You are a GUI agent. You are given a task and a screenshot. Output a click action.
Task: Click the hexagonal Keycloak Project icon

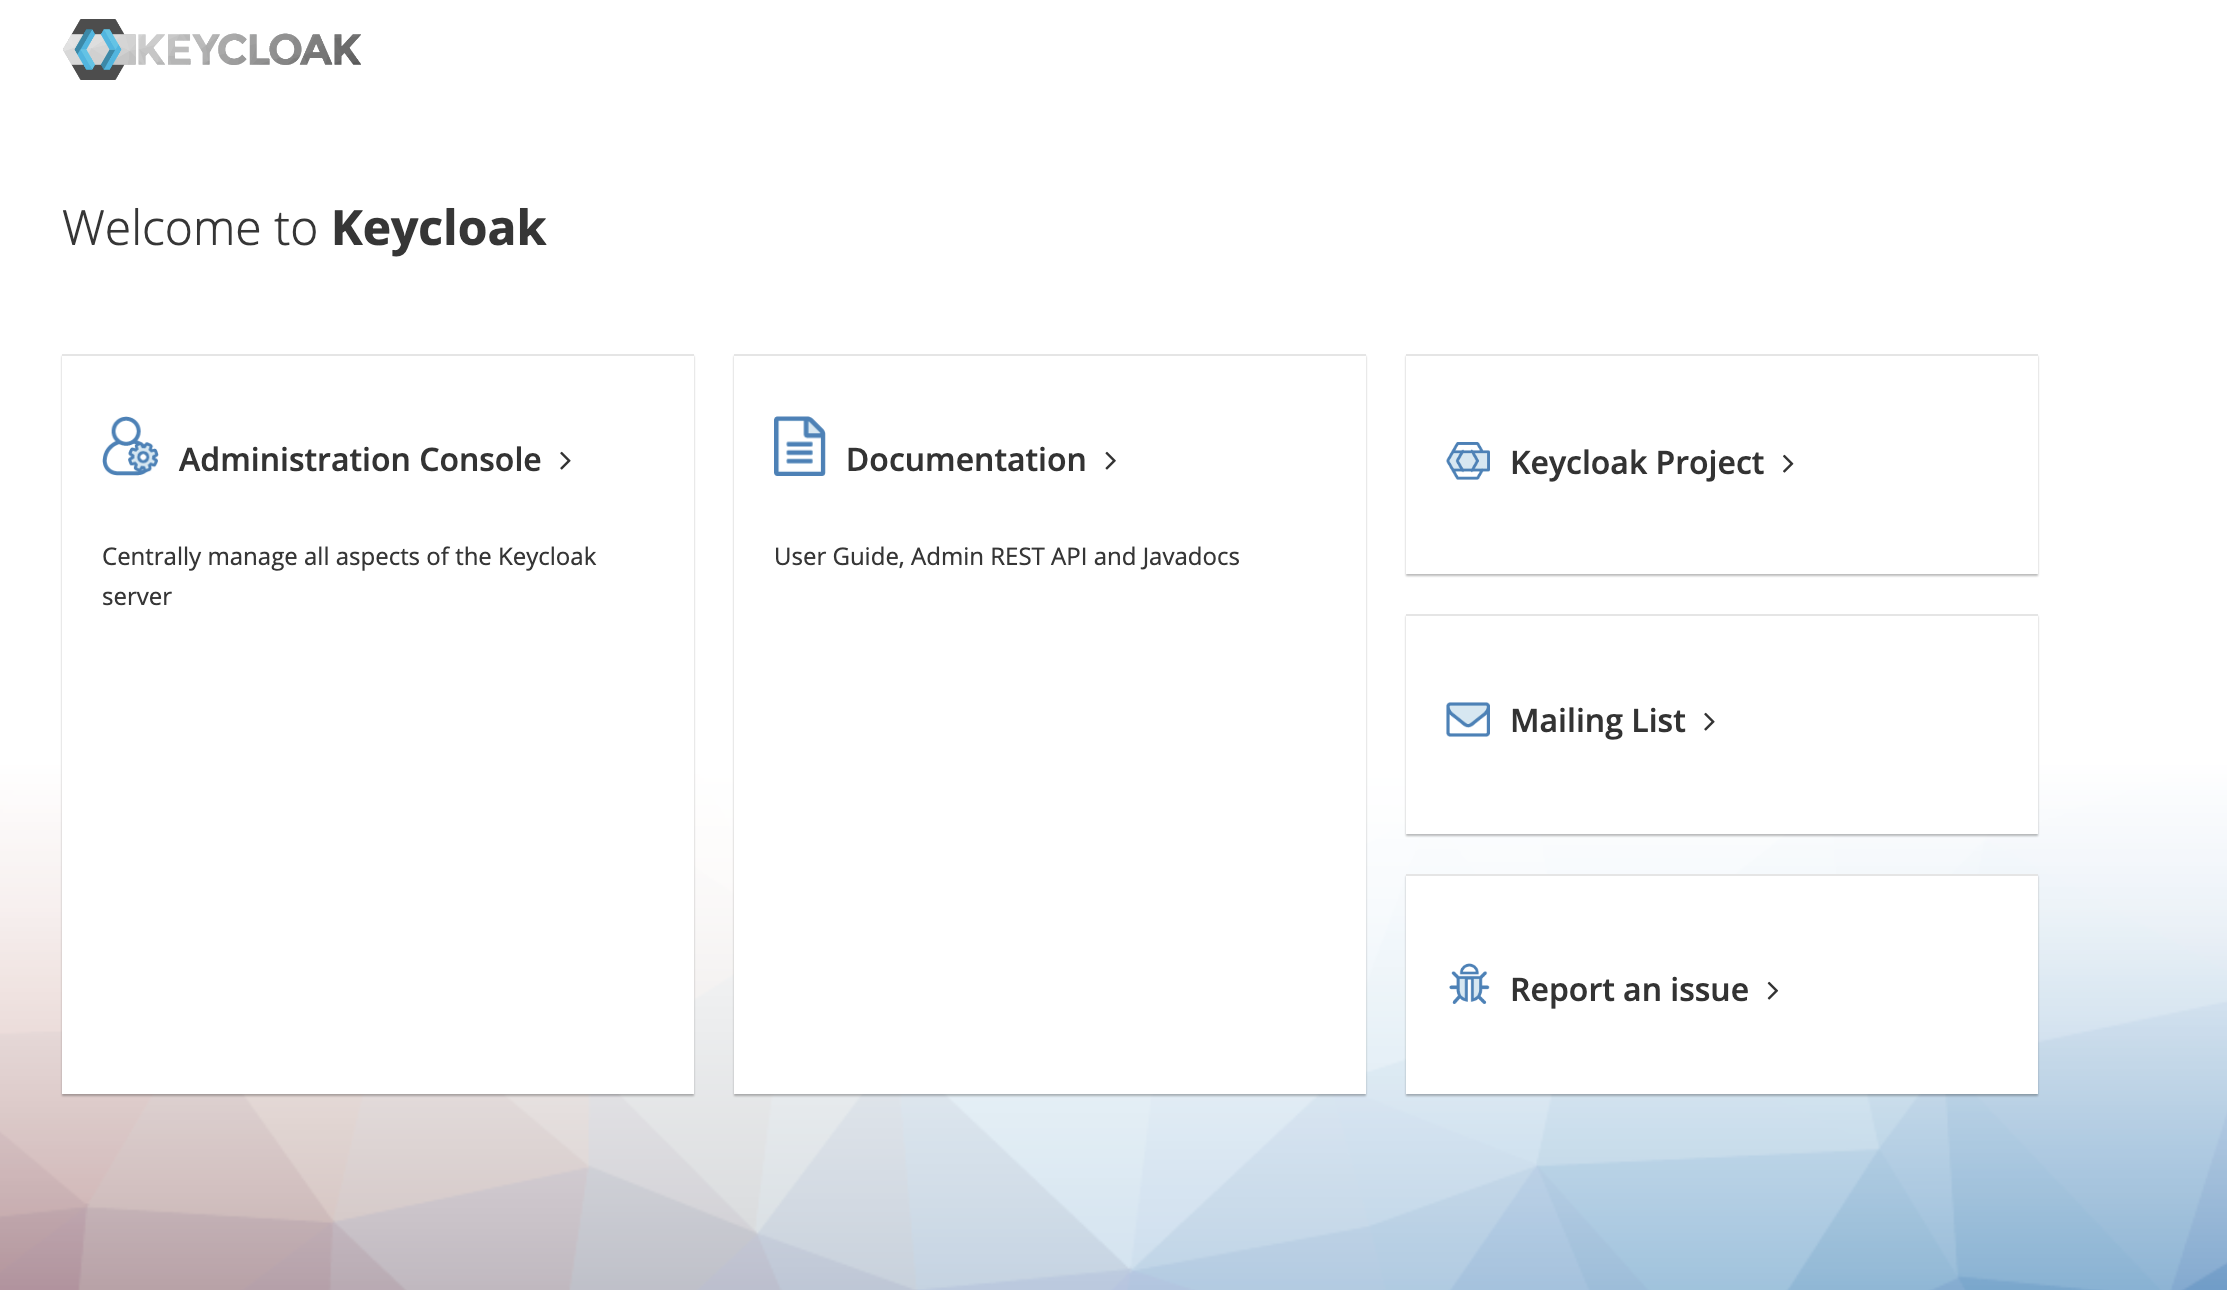pos(1468,461)
